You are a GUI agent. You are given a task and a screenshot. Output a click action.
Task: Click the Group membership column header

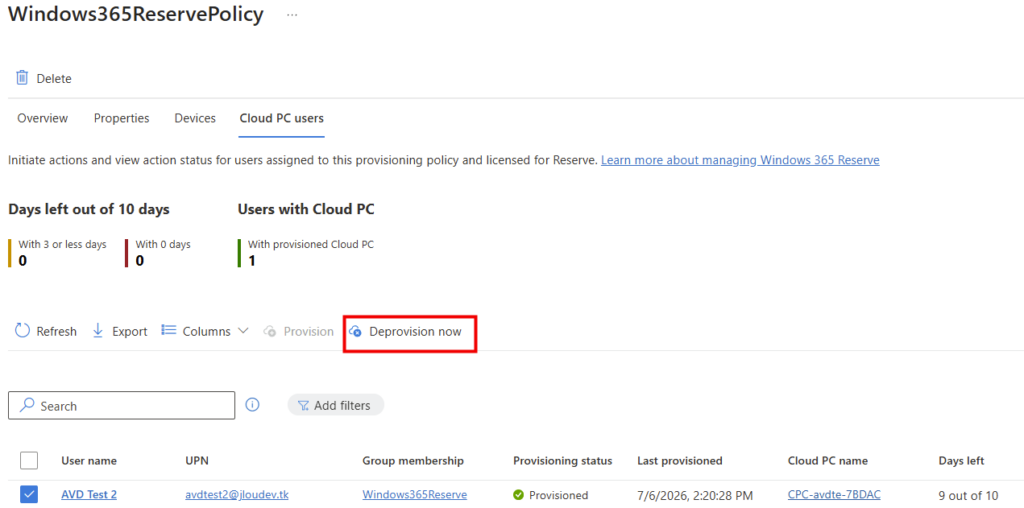click(x=413, y=461)
